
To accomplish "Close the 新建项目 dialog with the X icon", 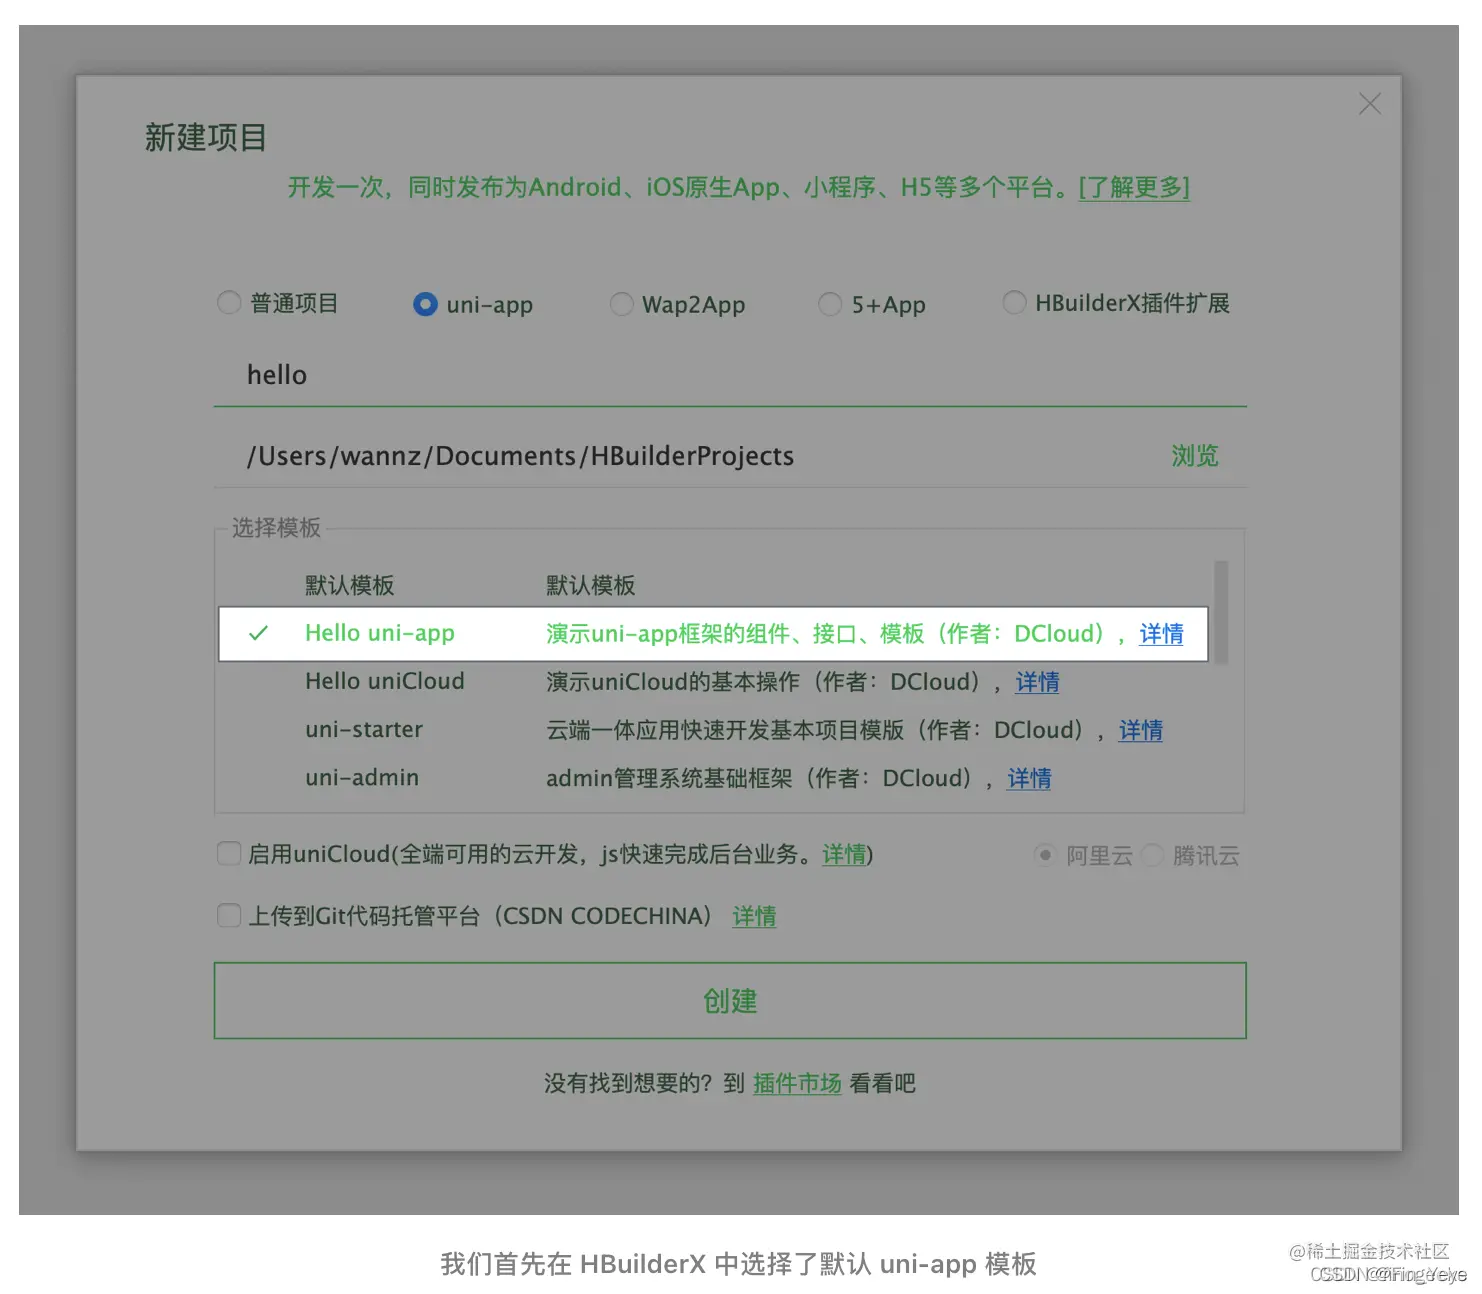I will (x=1369, y=104).
